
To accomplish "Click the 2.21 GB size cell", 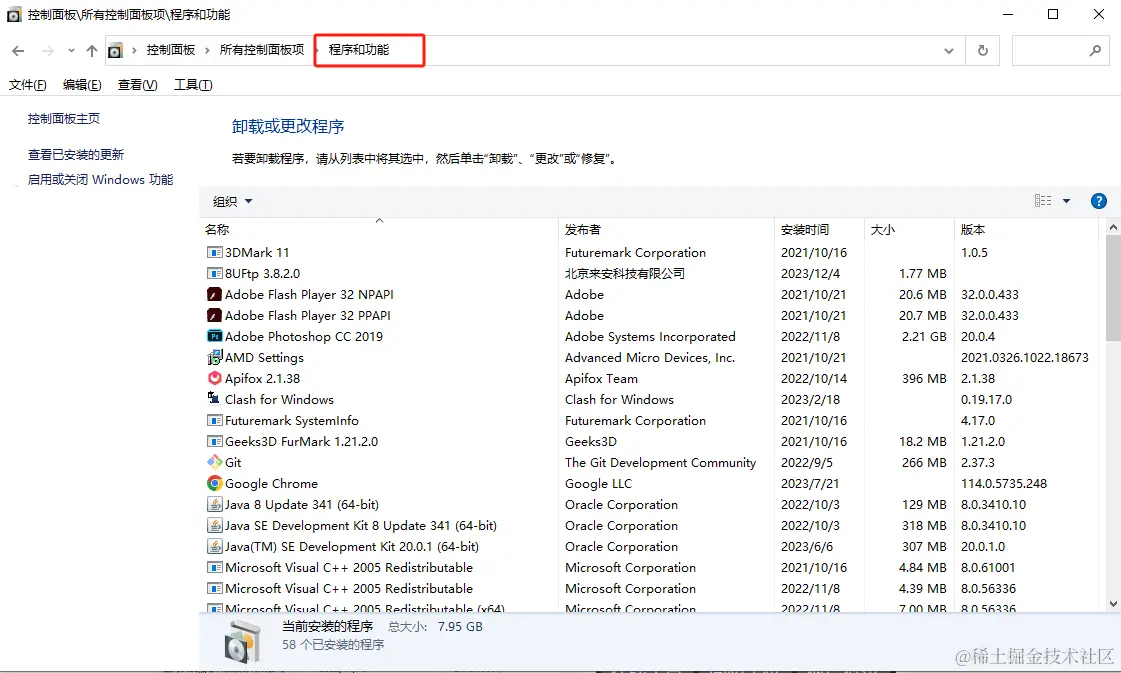I will point(924,337).
